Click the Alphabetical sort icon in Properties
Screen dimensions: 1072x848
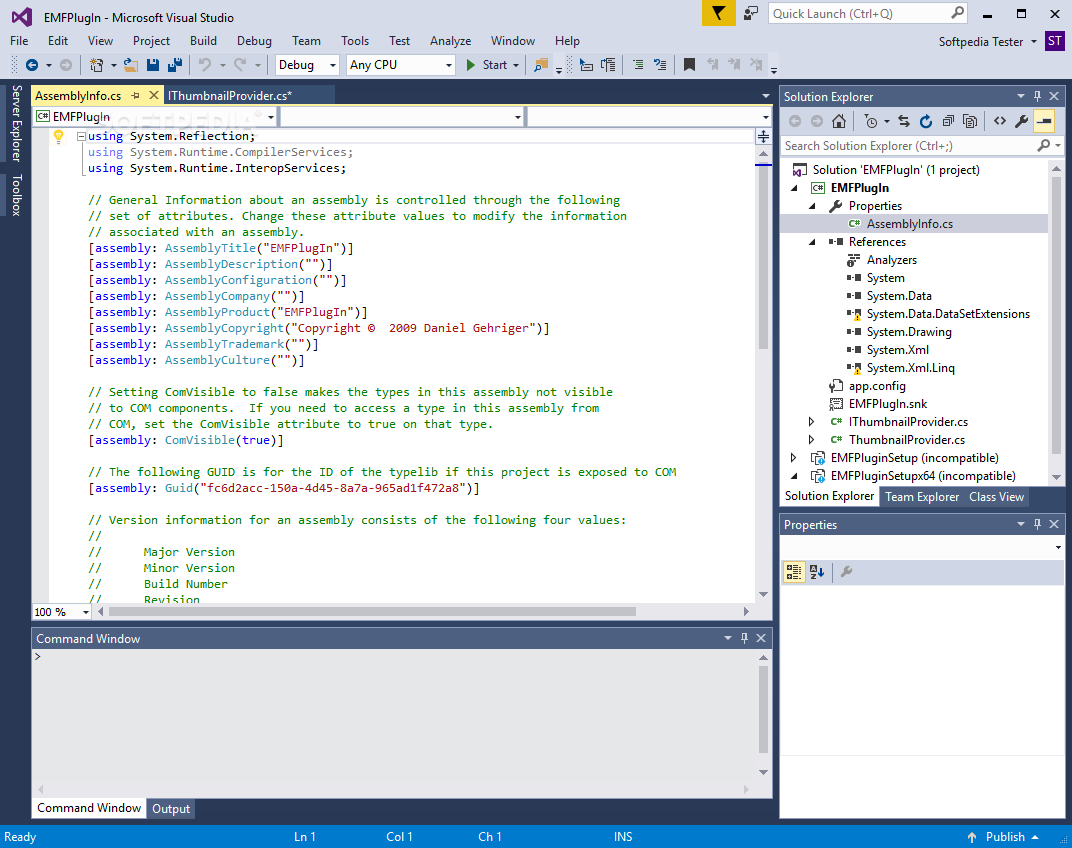click(817, 572)
